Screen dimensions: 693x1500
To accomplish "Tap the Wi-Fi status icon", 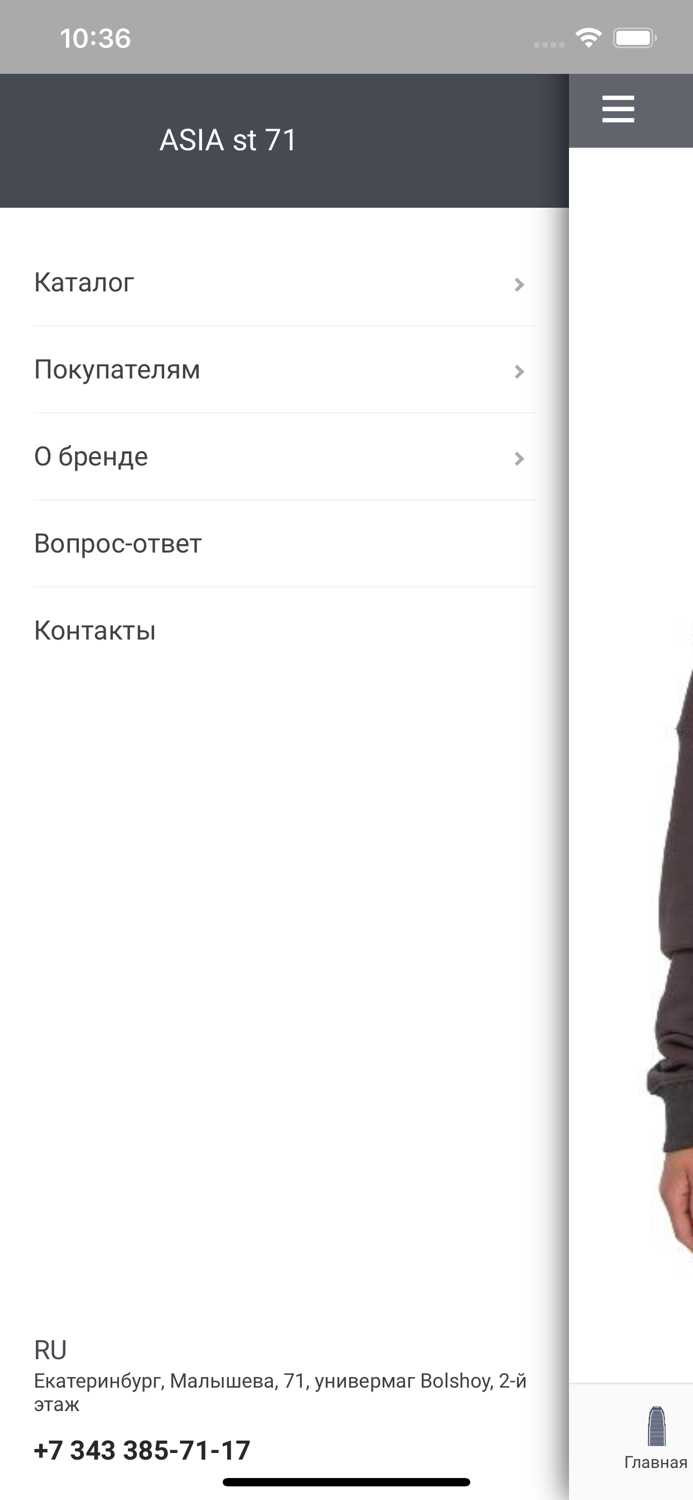I will coord(588,38).
